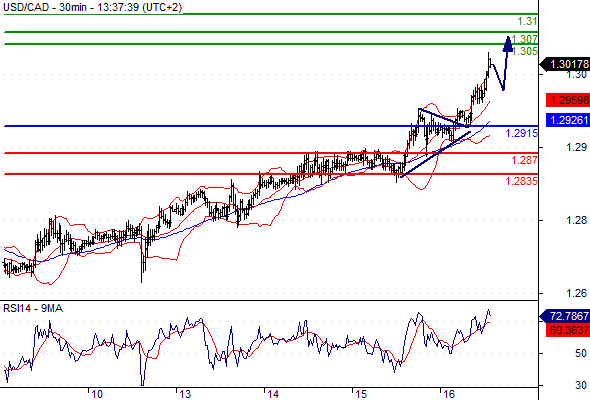Image resolution: width=590 pixels, height=400 pixels.
Task: Click the red price tag 1.29598
Action: point(568,100)
